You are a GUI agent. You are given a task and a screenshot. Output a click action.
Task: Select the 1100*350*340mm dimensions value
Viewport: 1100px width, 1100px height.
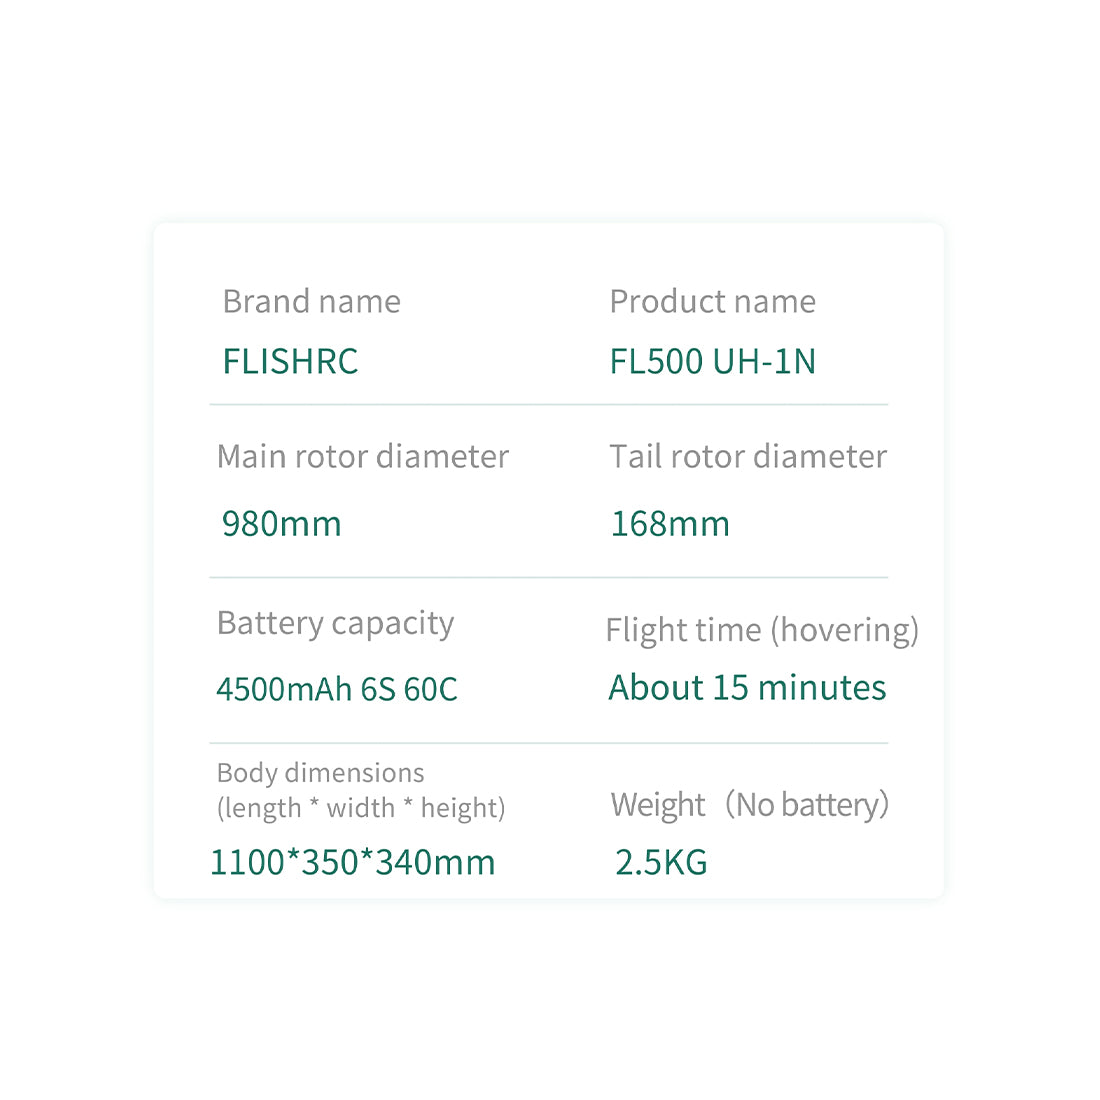click(352, 862)
